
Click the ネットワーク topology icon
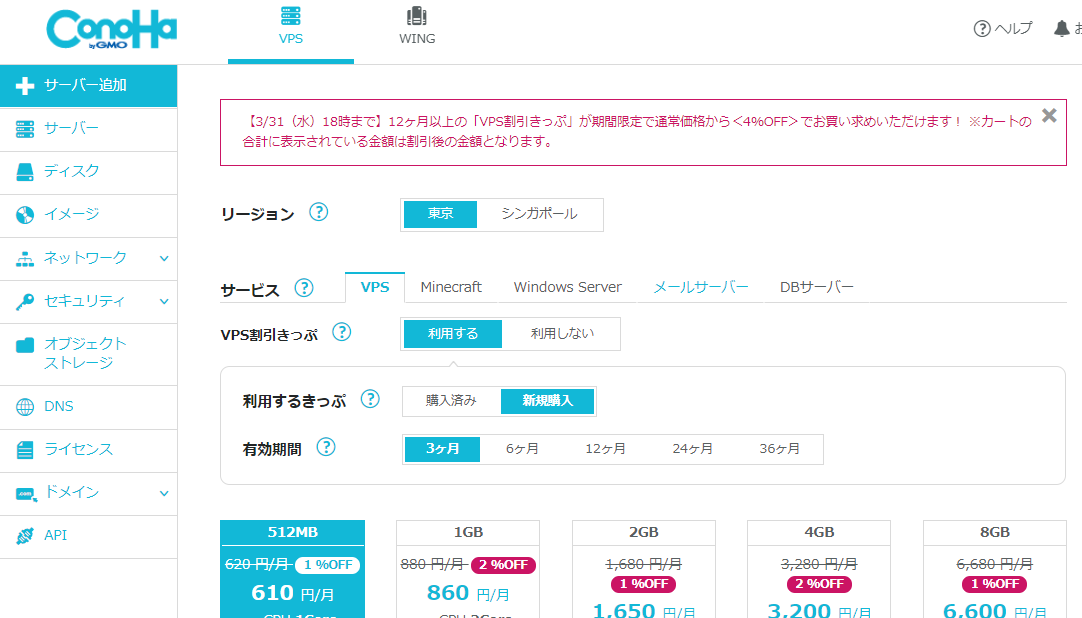coord(25,259)
